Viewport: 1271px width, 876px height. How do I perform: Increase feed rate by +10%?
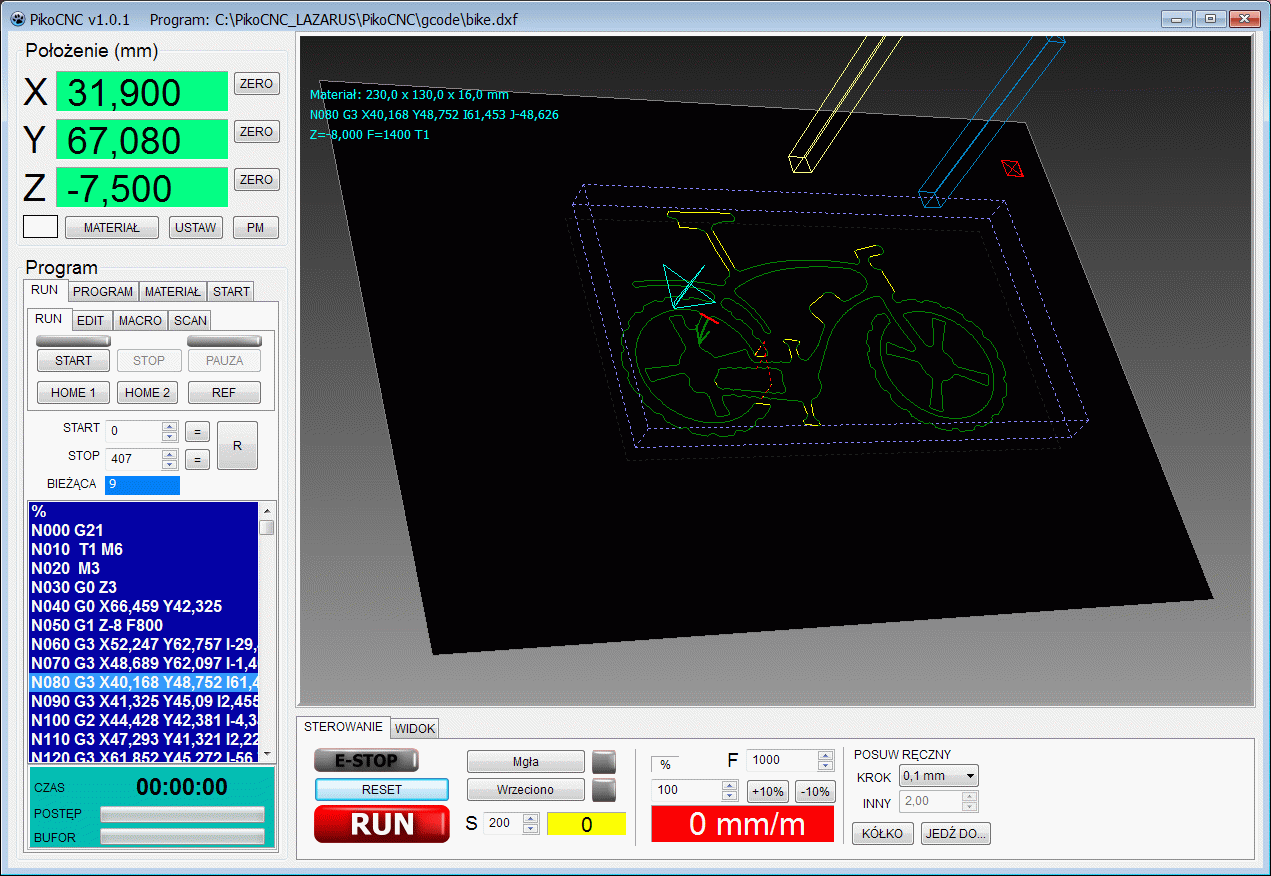tap(767, 792)
